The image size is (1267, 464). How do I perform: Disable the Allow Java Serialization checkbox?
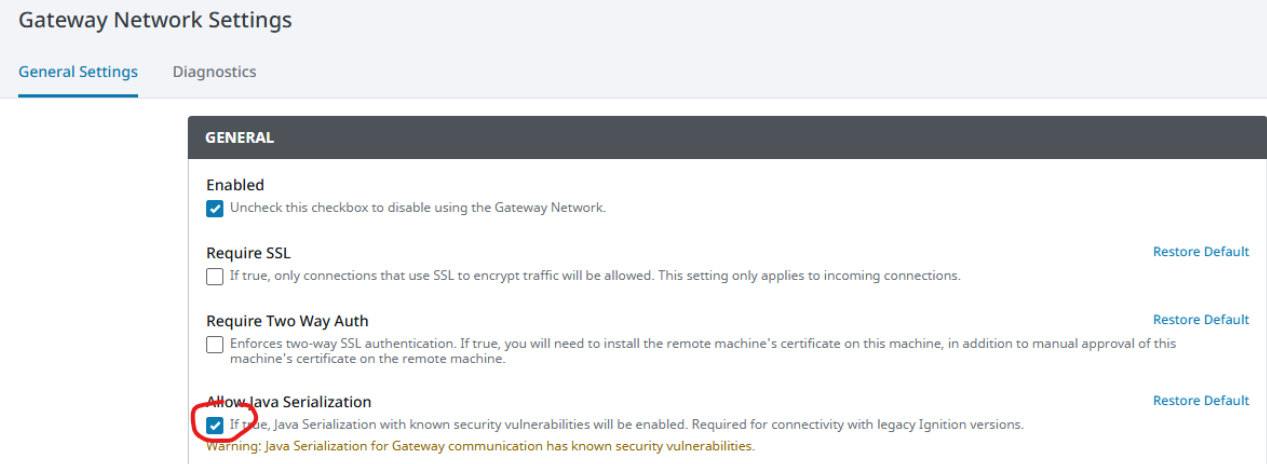(x=215, y=425)
